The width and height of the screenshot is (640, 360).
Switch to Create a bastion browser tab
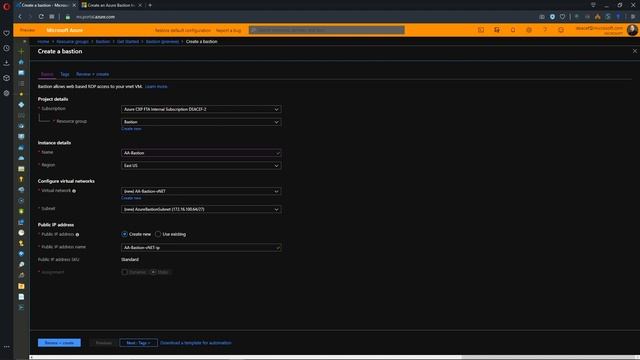pyautogui.click(x=45, y=5)
